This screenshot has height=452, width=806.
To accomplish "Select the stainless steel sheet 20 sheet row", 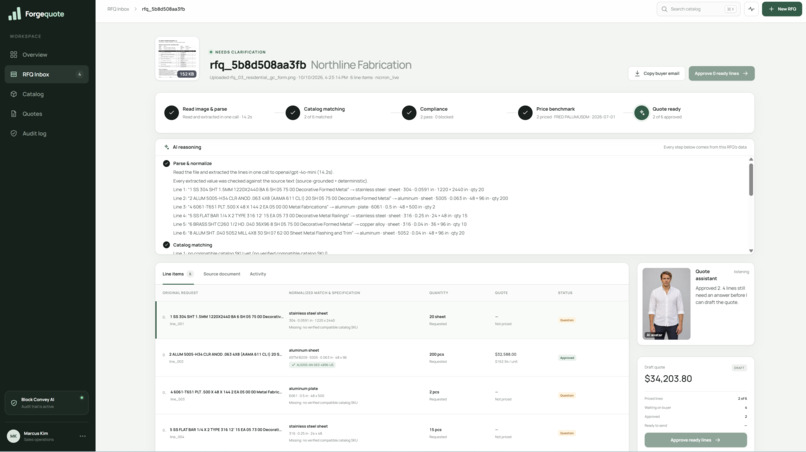I will 392,320.
